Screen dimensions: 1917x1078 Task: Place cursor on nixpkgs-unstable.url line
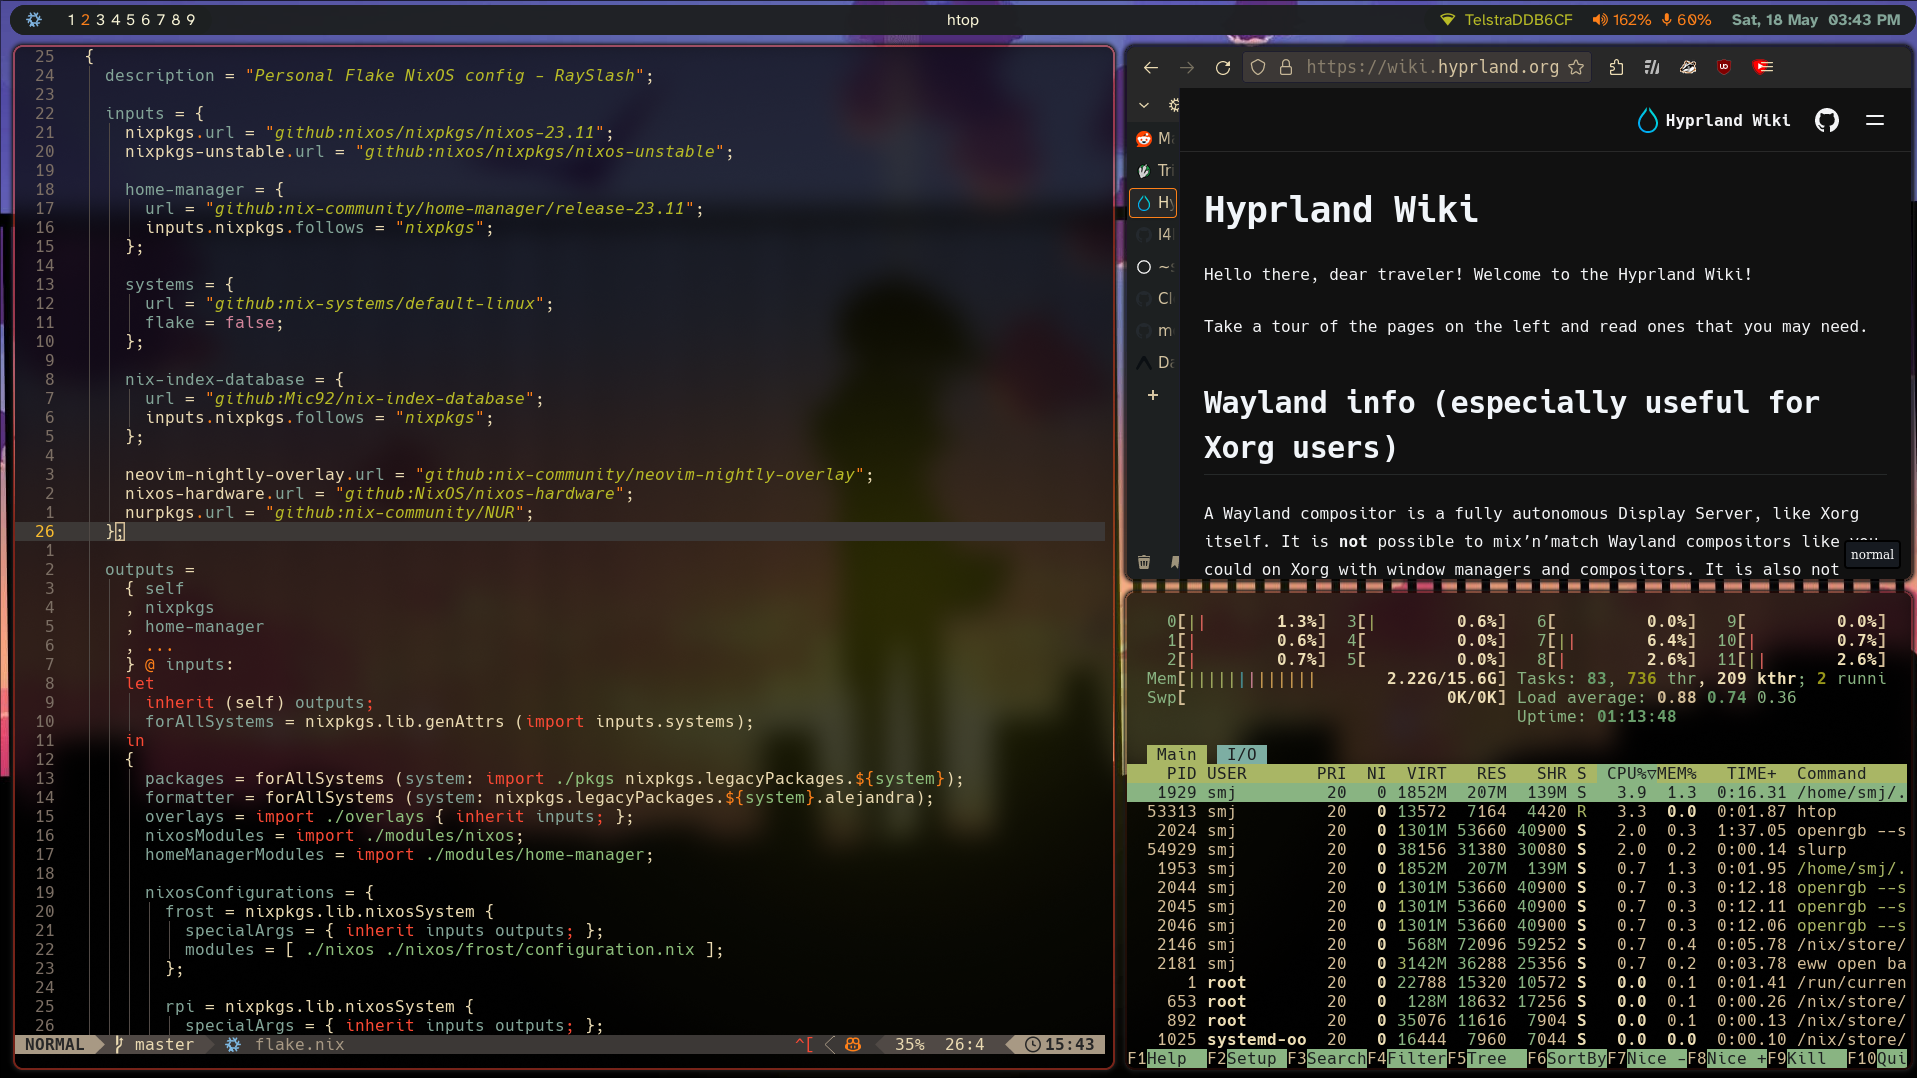429,151
